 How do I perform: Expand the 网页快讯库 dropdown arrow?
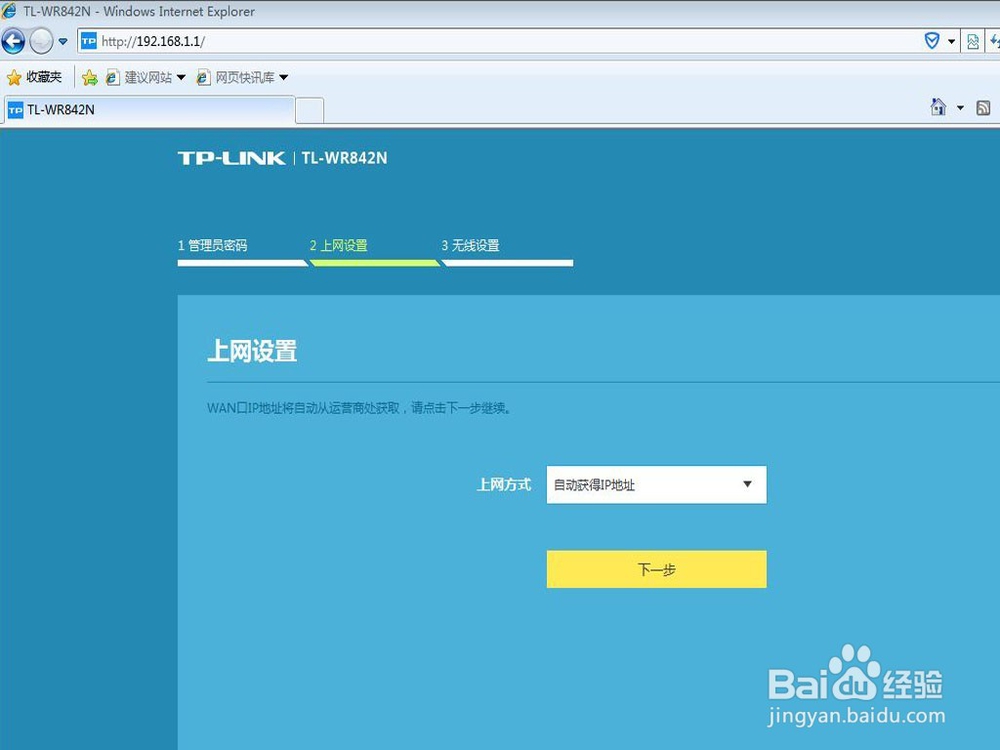284,77
